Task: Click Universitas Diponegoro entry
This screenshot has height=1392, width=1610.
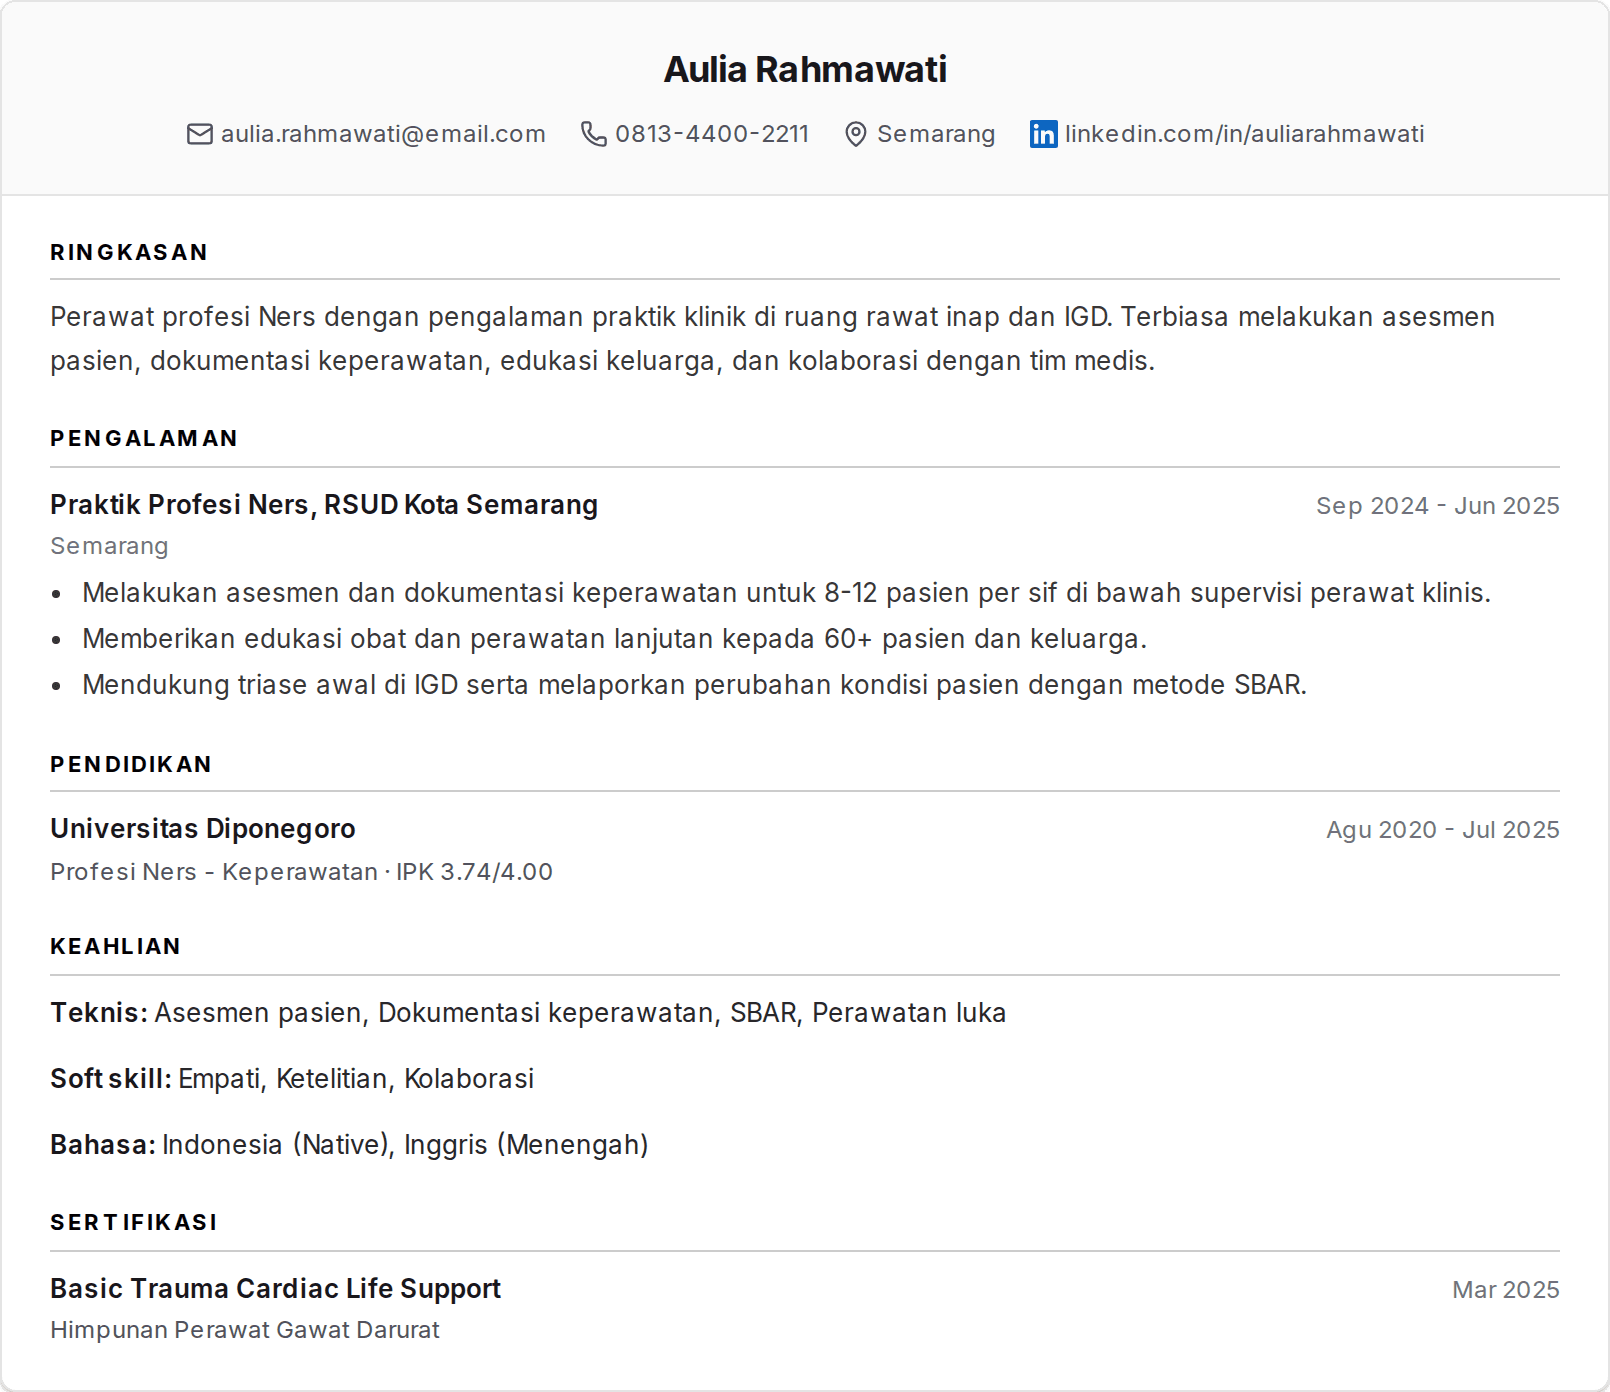Action: [x=203, y=829]
